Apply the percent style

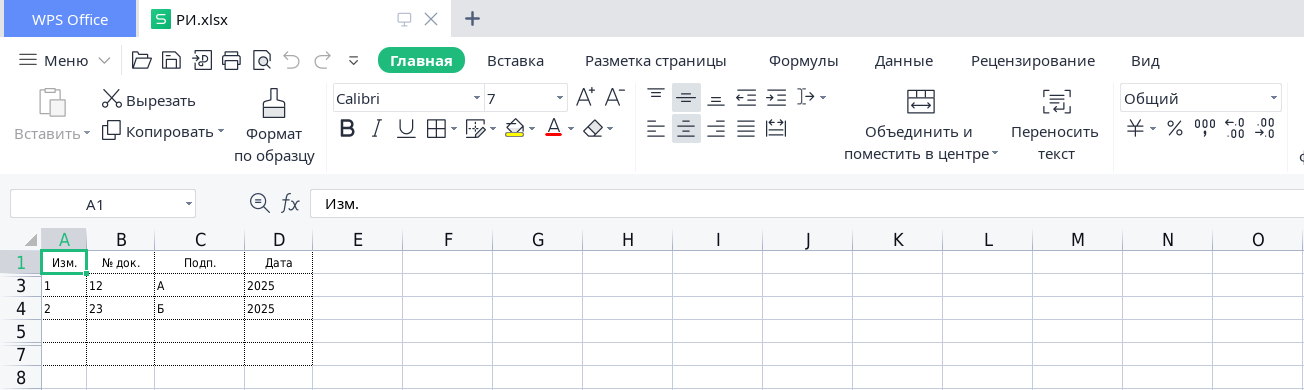coord(1175,129)
